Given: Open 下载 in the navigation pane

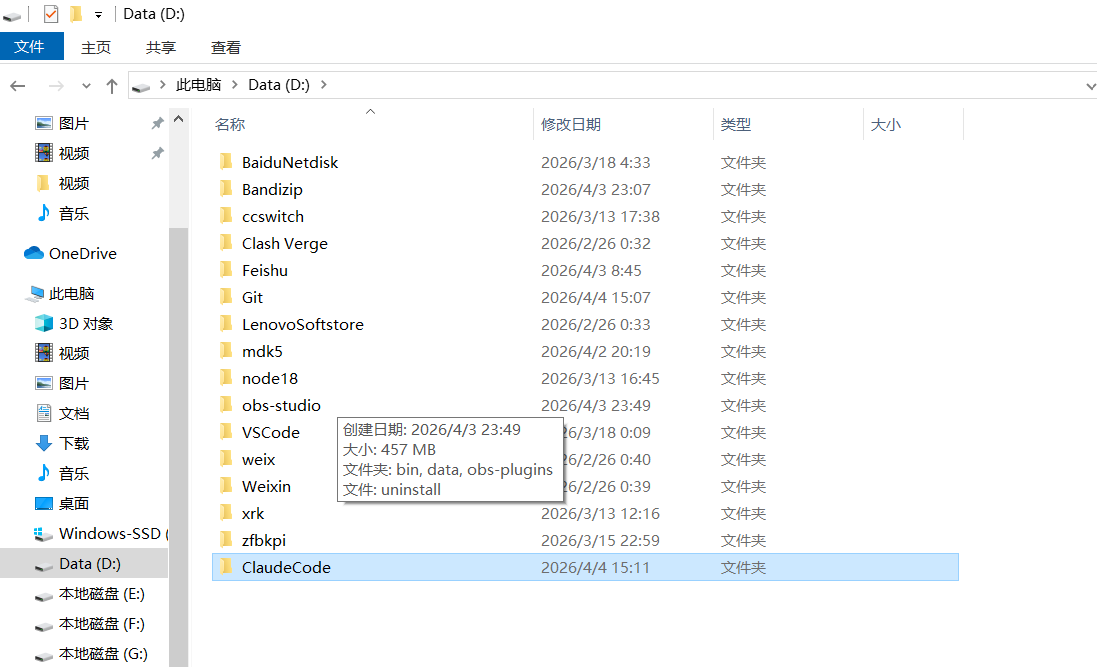Looking at the screenshot, I should coord(74,444).
